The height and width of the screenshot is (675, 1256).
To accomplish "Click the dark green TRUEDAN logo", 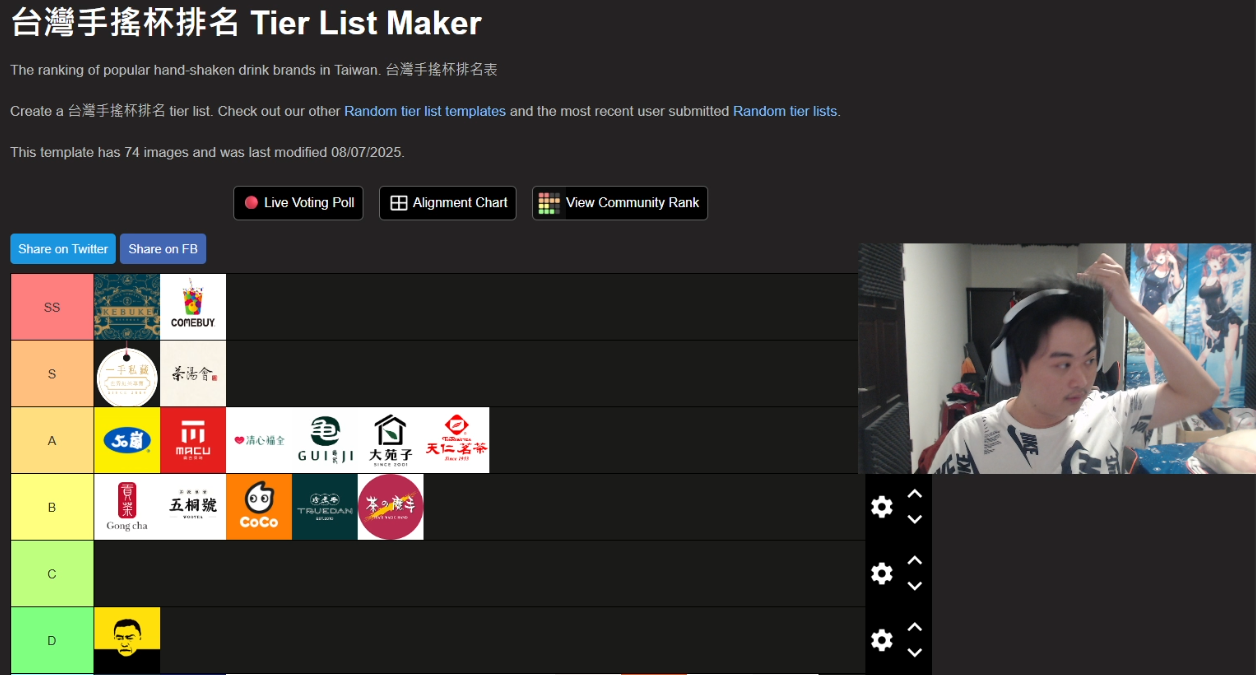I will (325, 507).
